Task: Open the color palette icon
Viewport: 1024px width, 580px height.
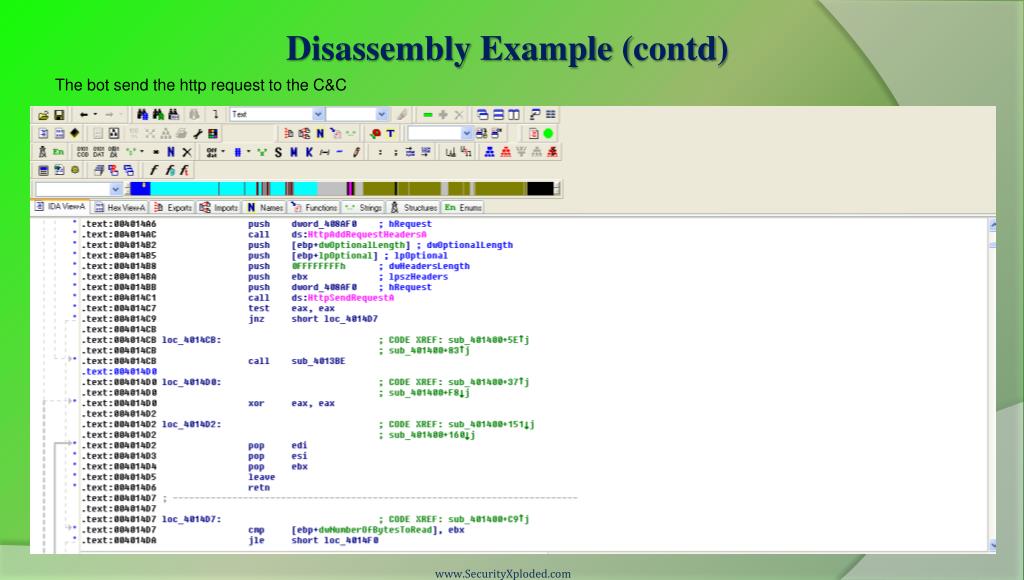Action: 213,134
